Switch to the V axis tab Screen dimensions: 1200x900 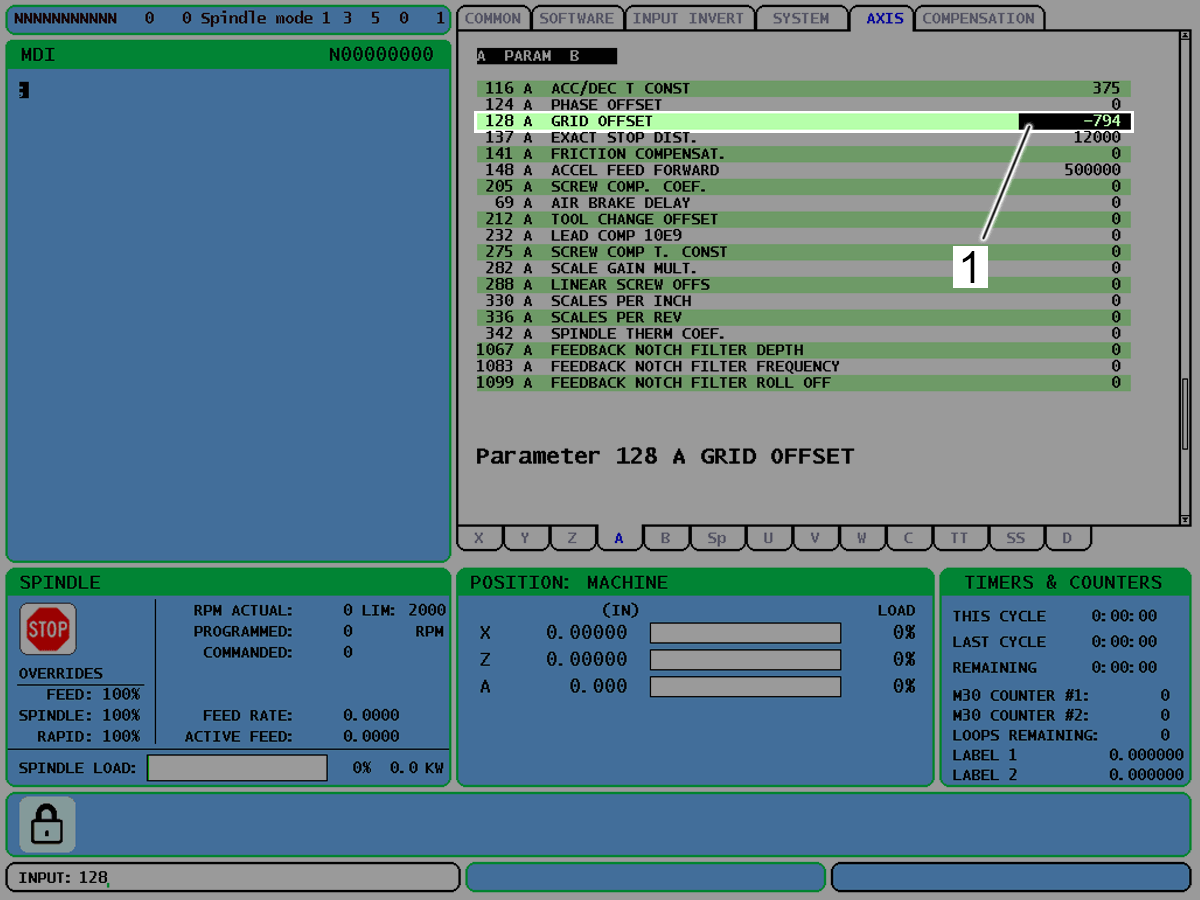pos(815,538)
